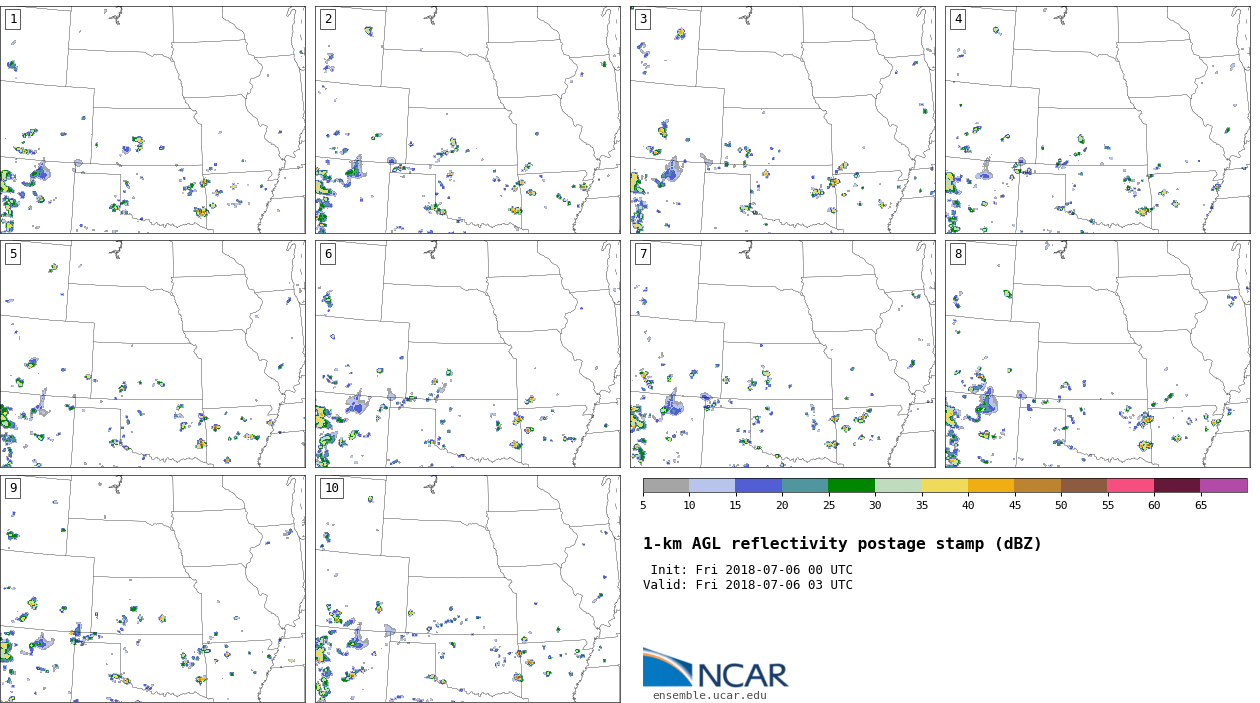Select the yellow 35–40 dBZ swatch
1260x703 pixels.
click(x=944, y=485)
